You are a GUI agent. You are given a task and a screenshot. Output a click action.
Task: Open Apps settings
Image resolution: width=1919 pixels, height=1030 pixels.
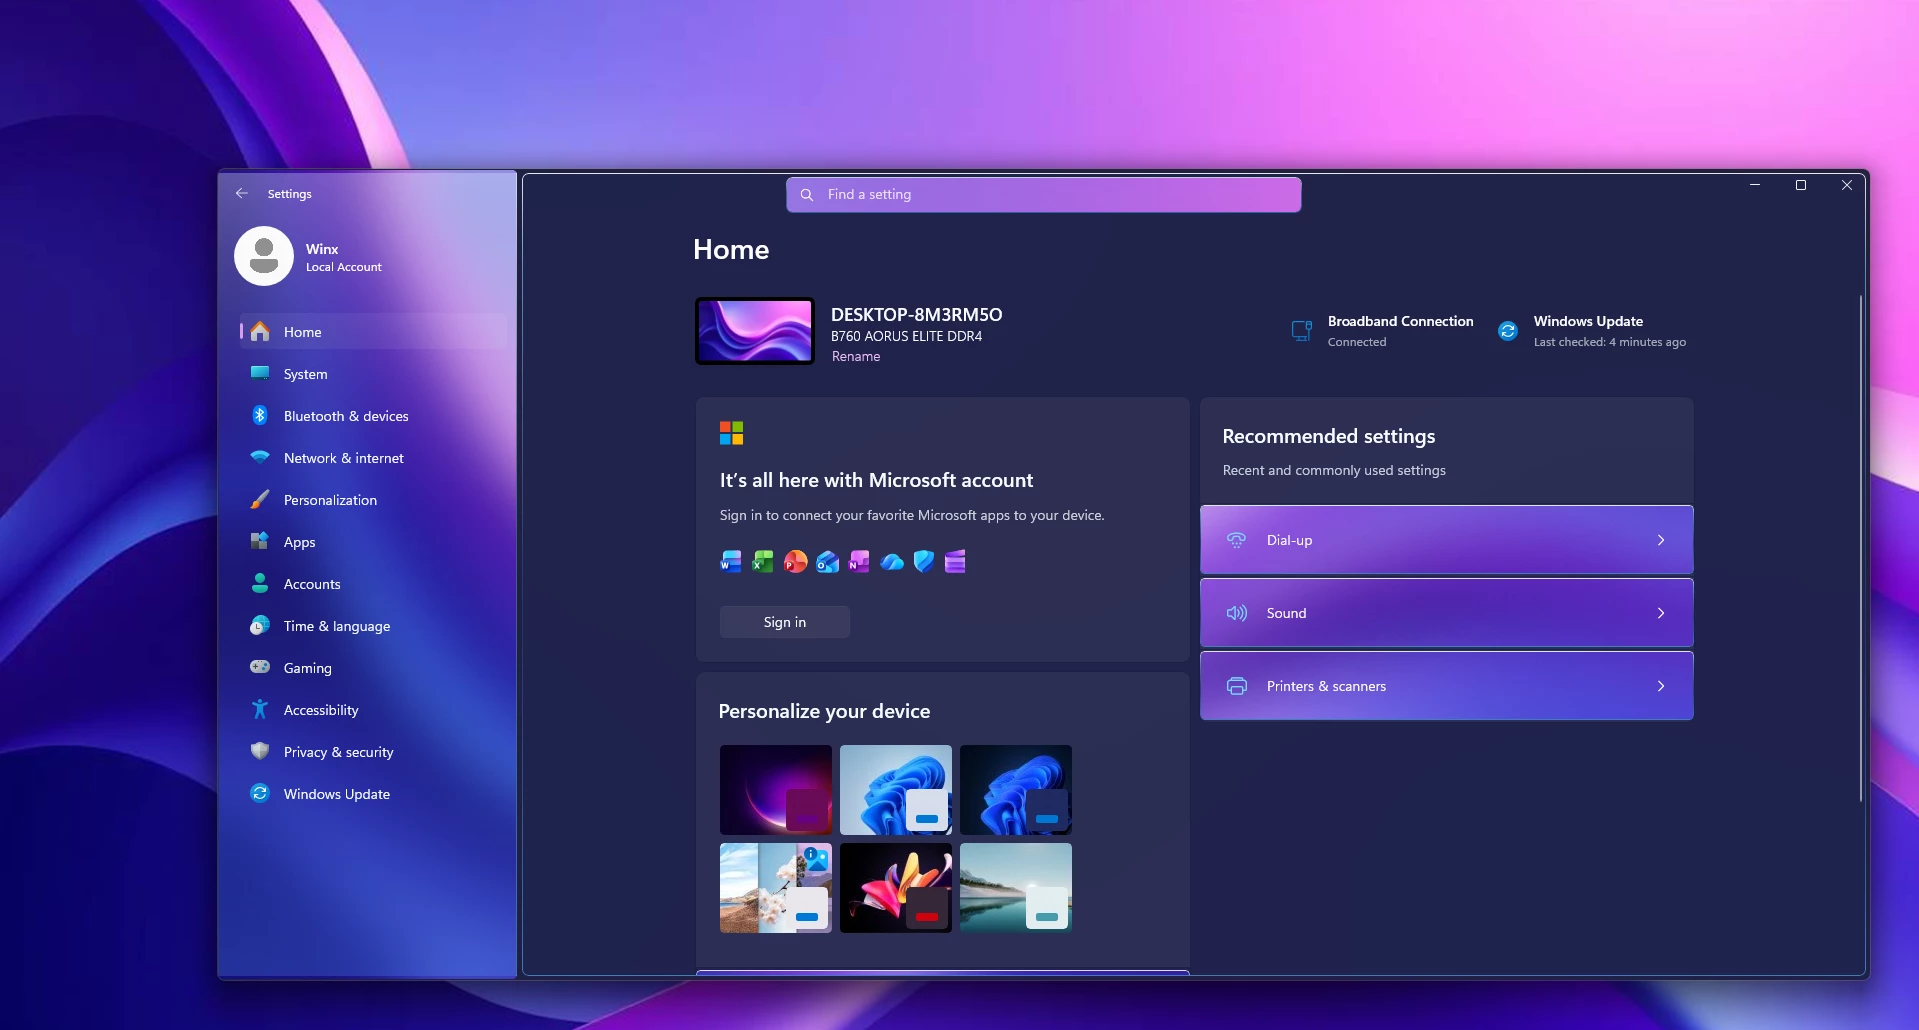tap(372, 541)
